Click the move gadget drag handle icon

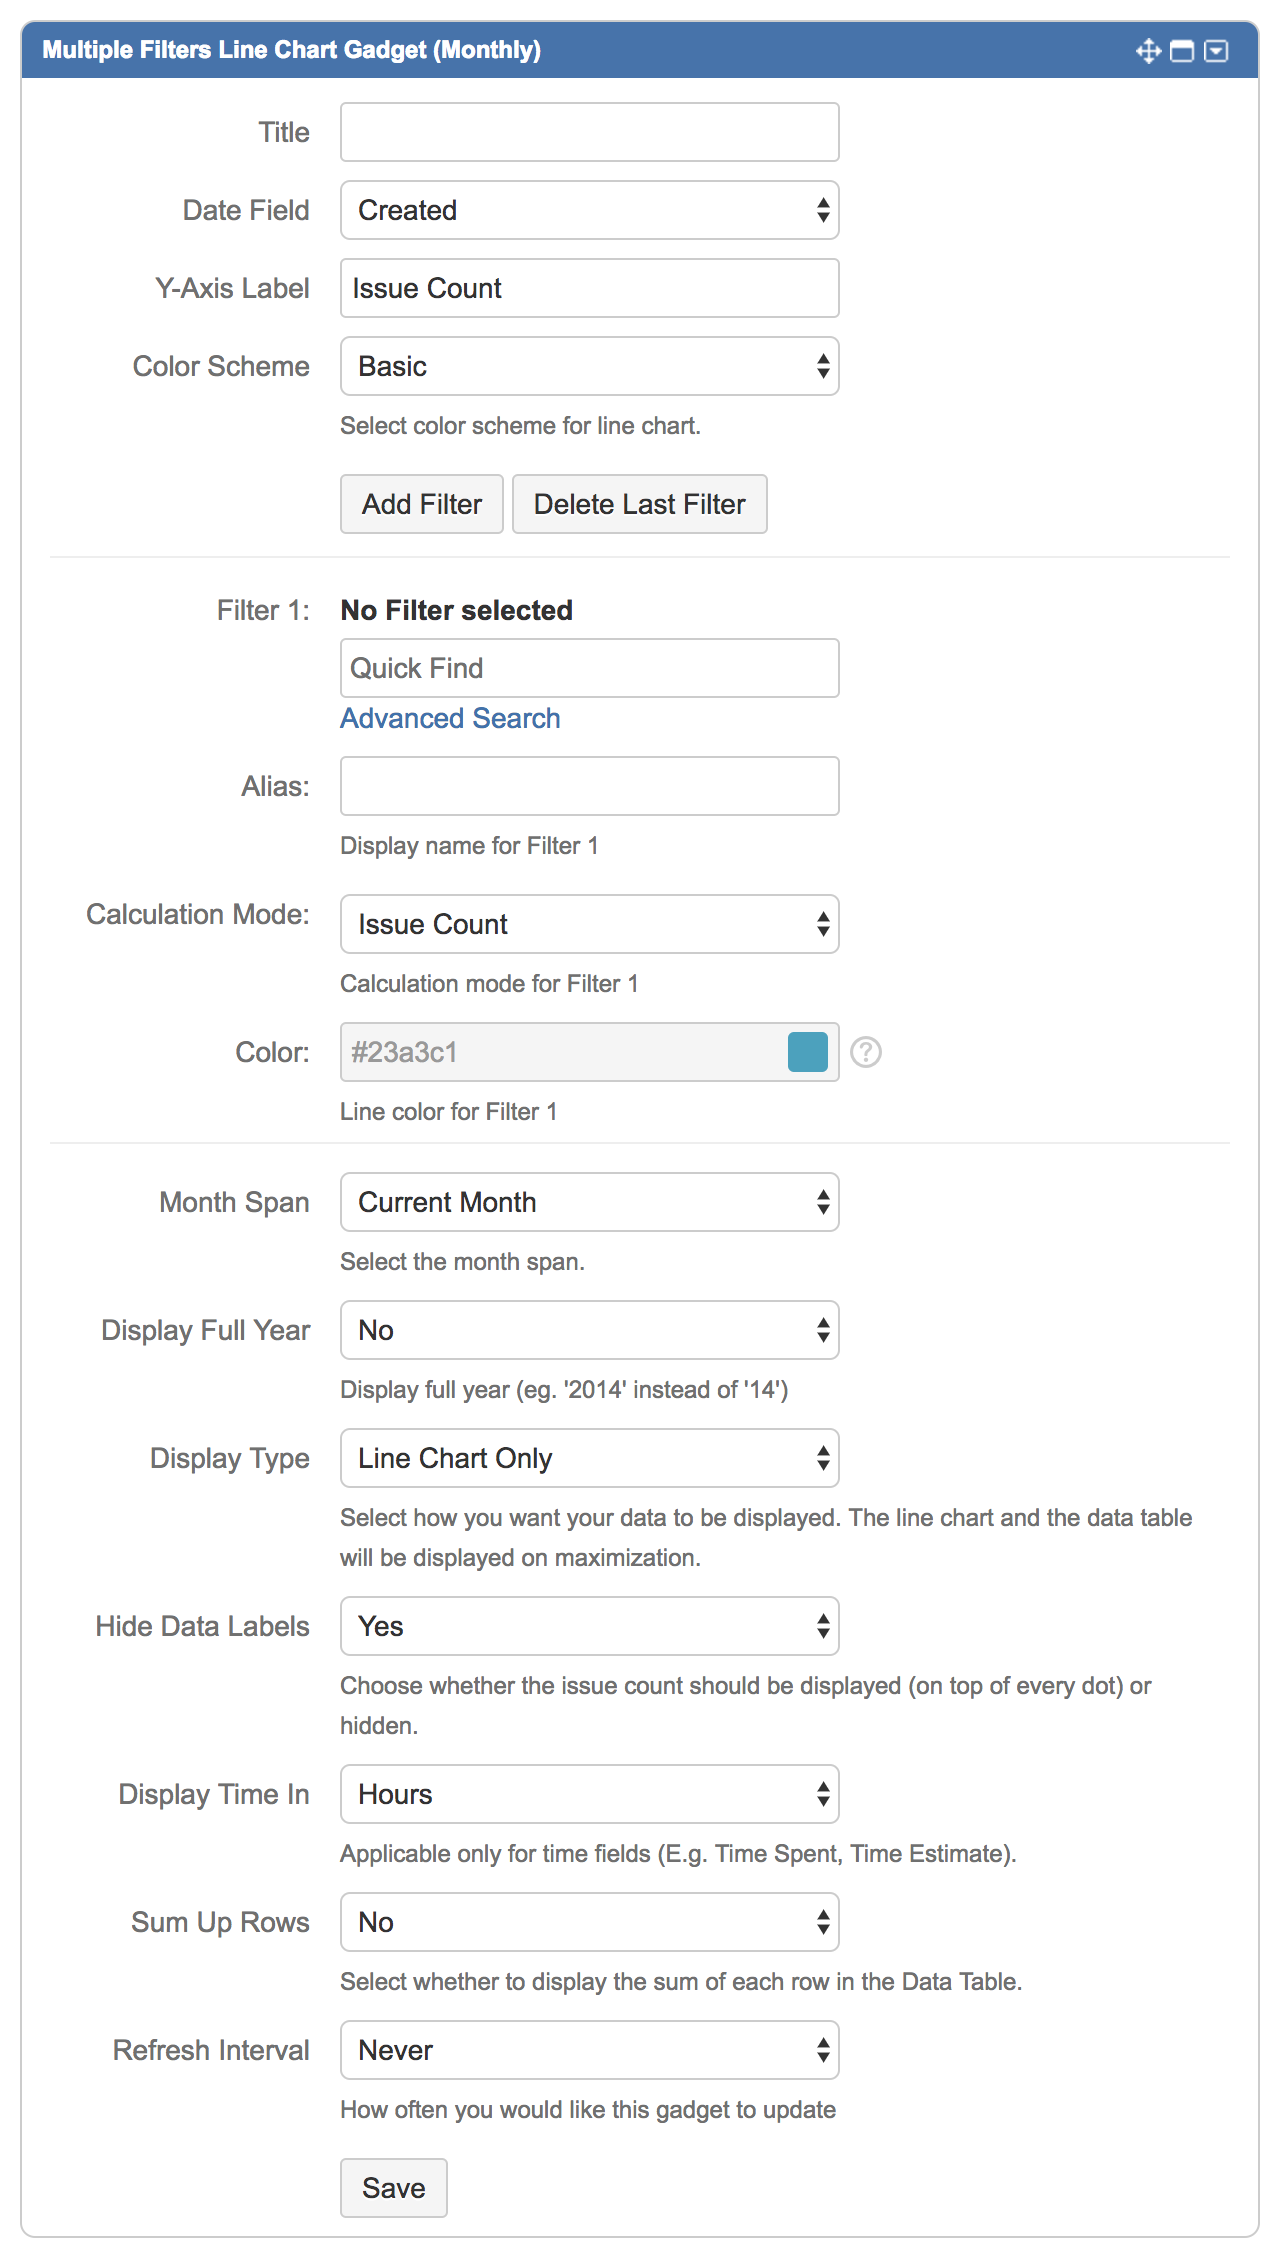1148,51
